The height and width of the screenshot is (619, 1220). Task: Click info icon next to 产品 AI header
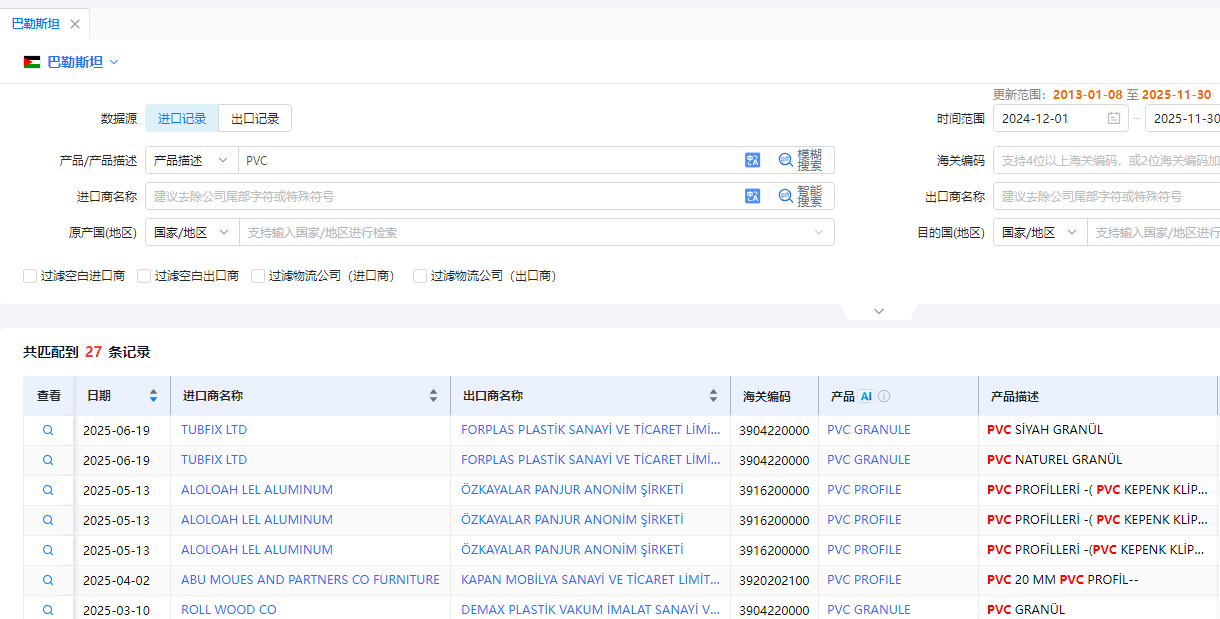pos(884,396)
